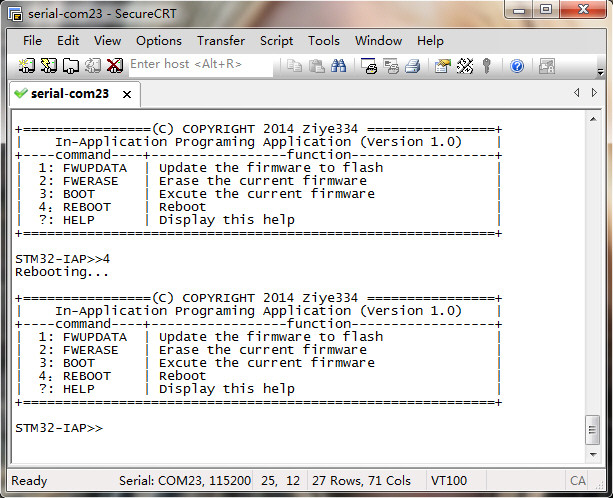Click the 'STM32-IAP>>4' terminal line
613x498 pixels.
click(63, 259)
